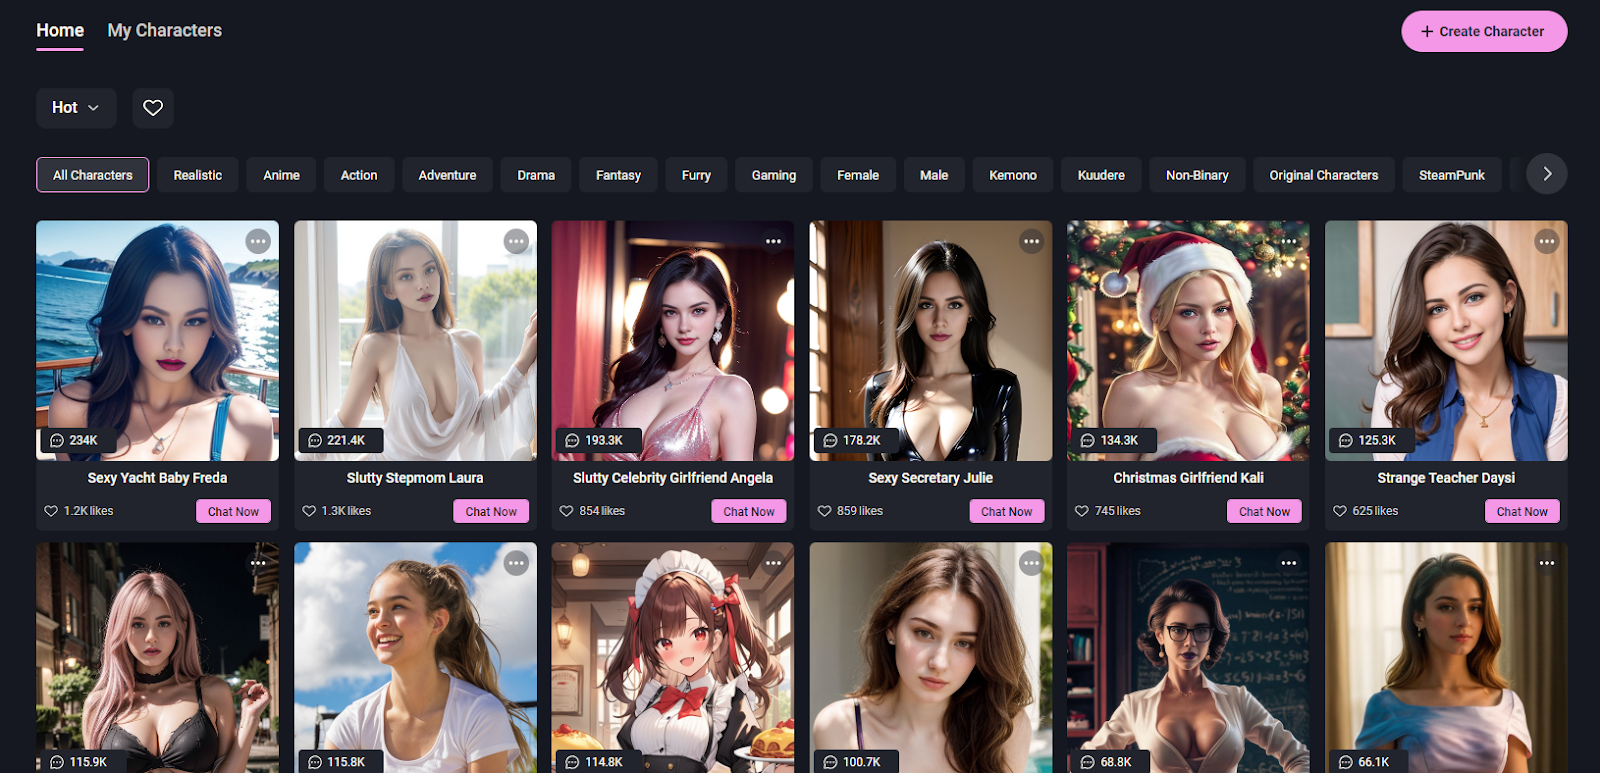Open three-dot menu on Strange Teacher Daysi card

tap(1547, 241)
